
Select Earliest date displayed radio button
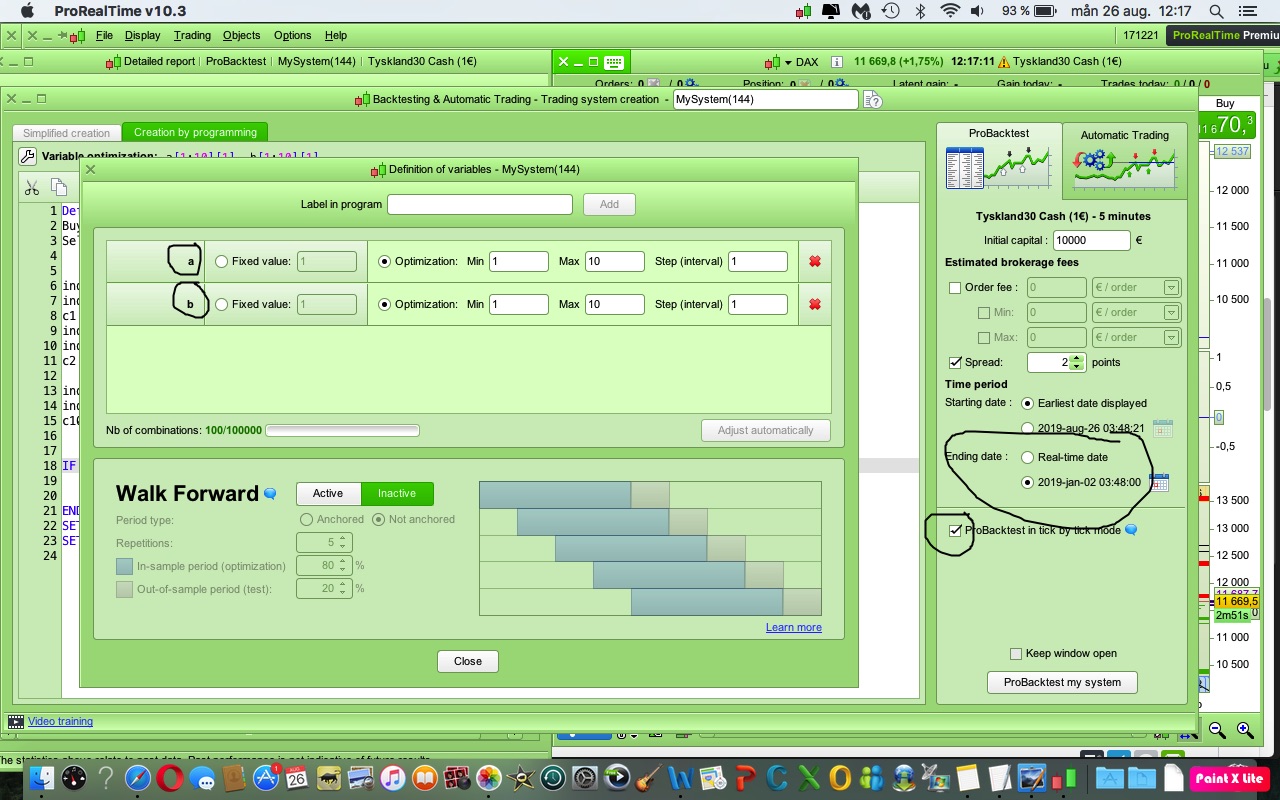(x=1028, y=403)
